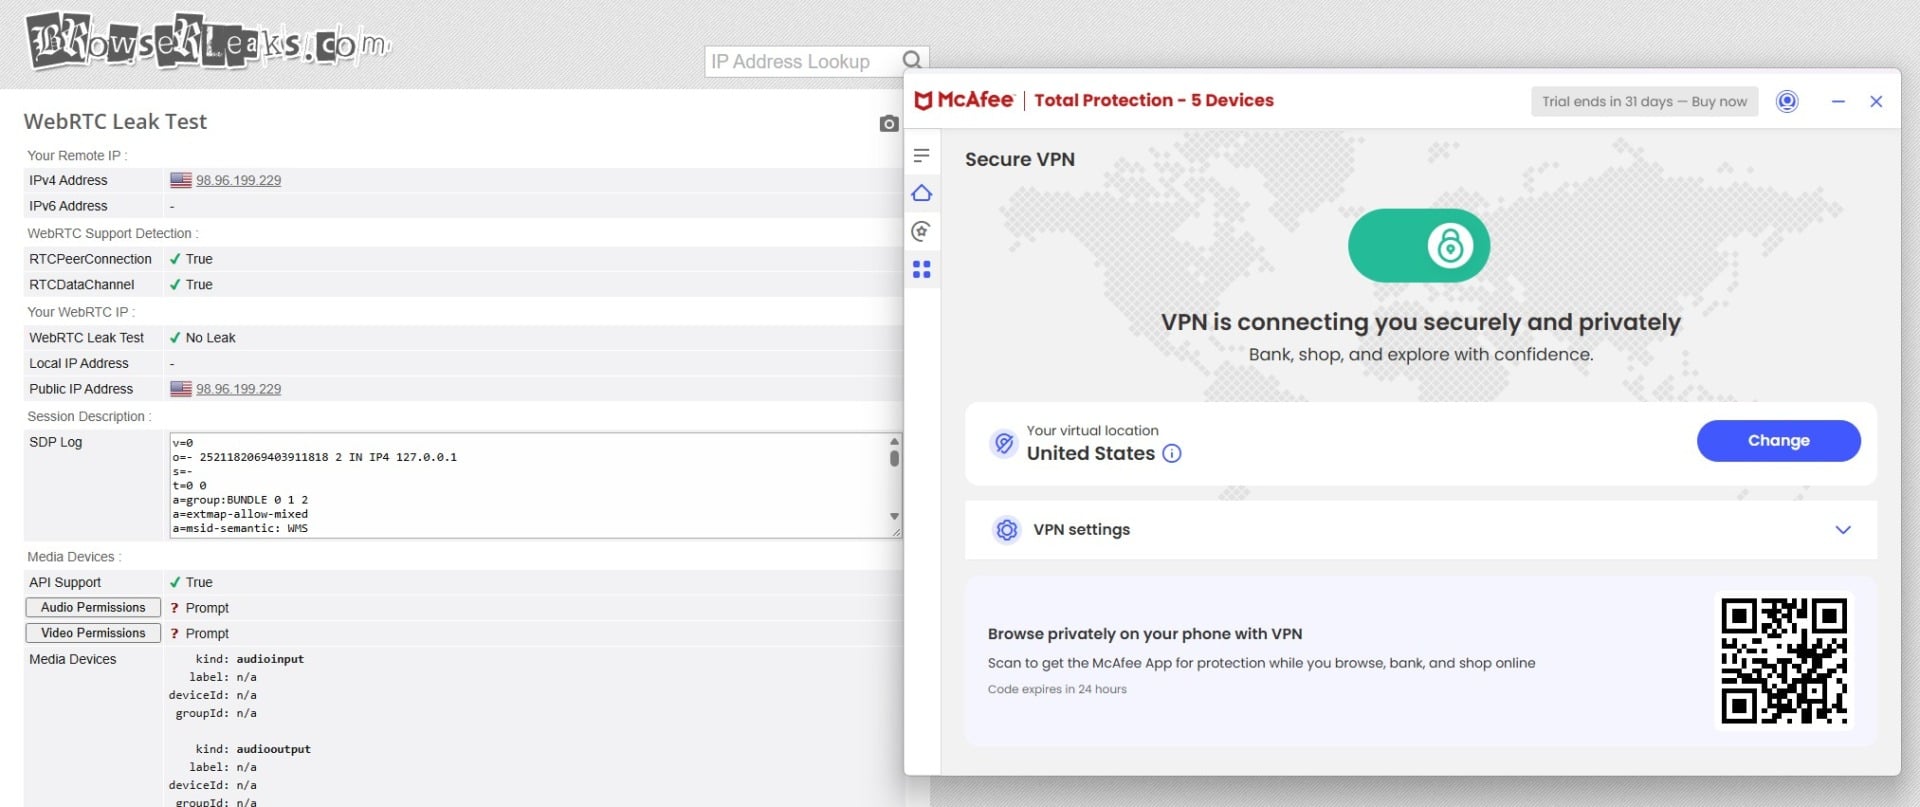Click the "United States" location text
The width and height of the screenshot is (1920, 807).
(1090, 453)
